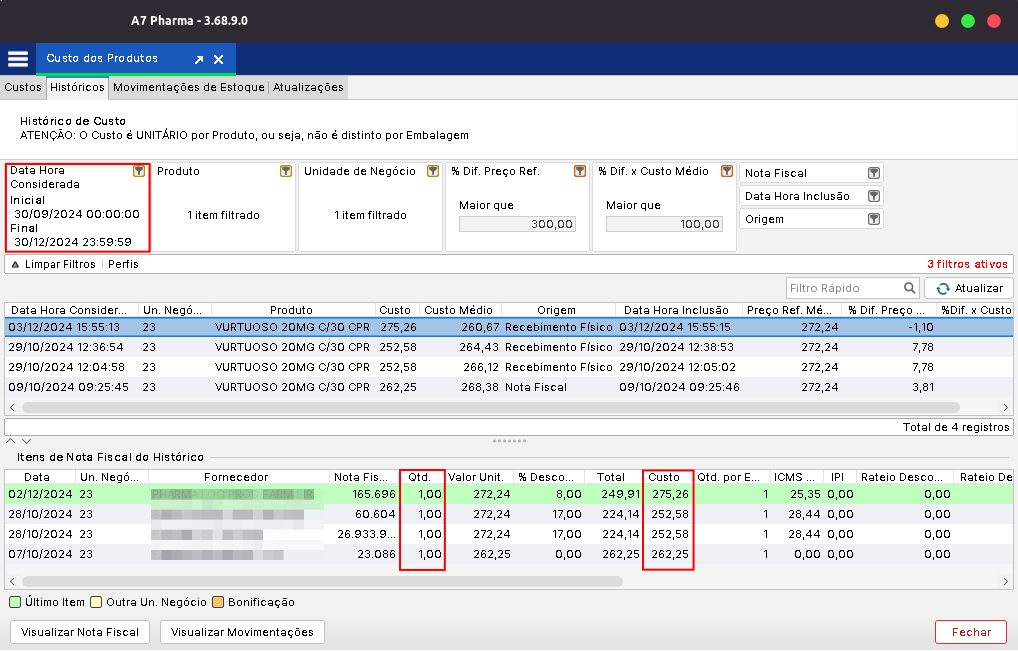1018x651 pixels.
Task: Open the Unidade de Negócio filter funnel
Action: (432, 171)
